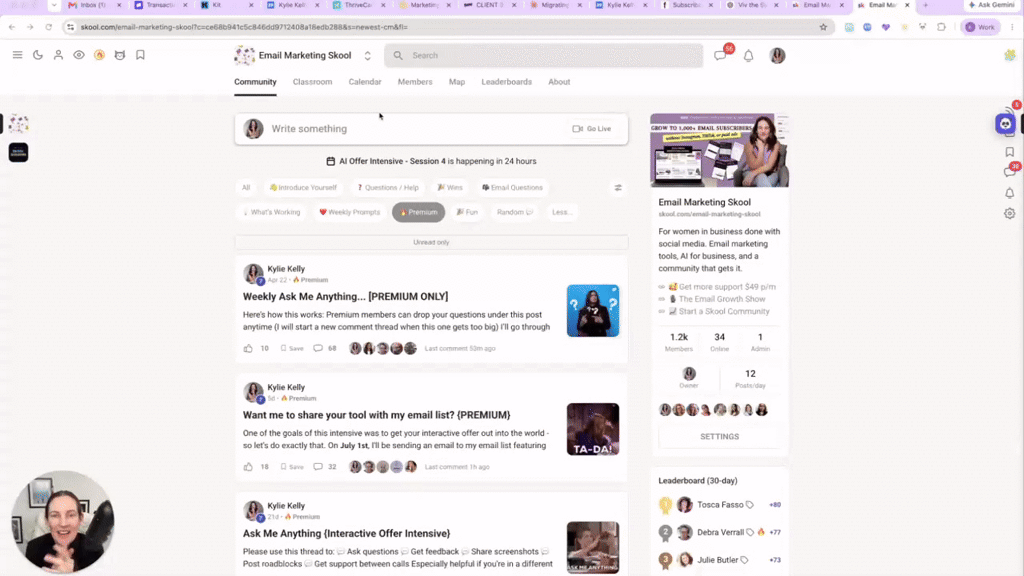Viewport: 1024px width, 576px height.
Task: Like the Want me to share your tool post
Action: [248, 467]
